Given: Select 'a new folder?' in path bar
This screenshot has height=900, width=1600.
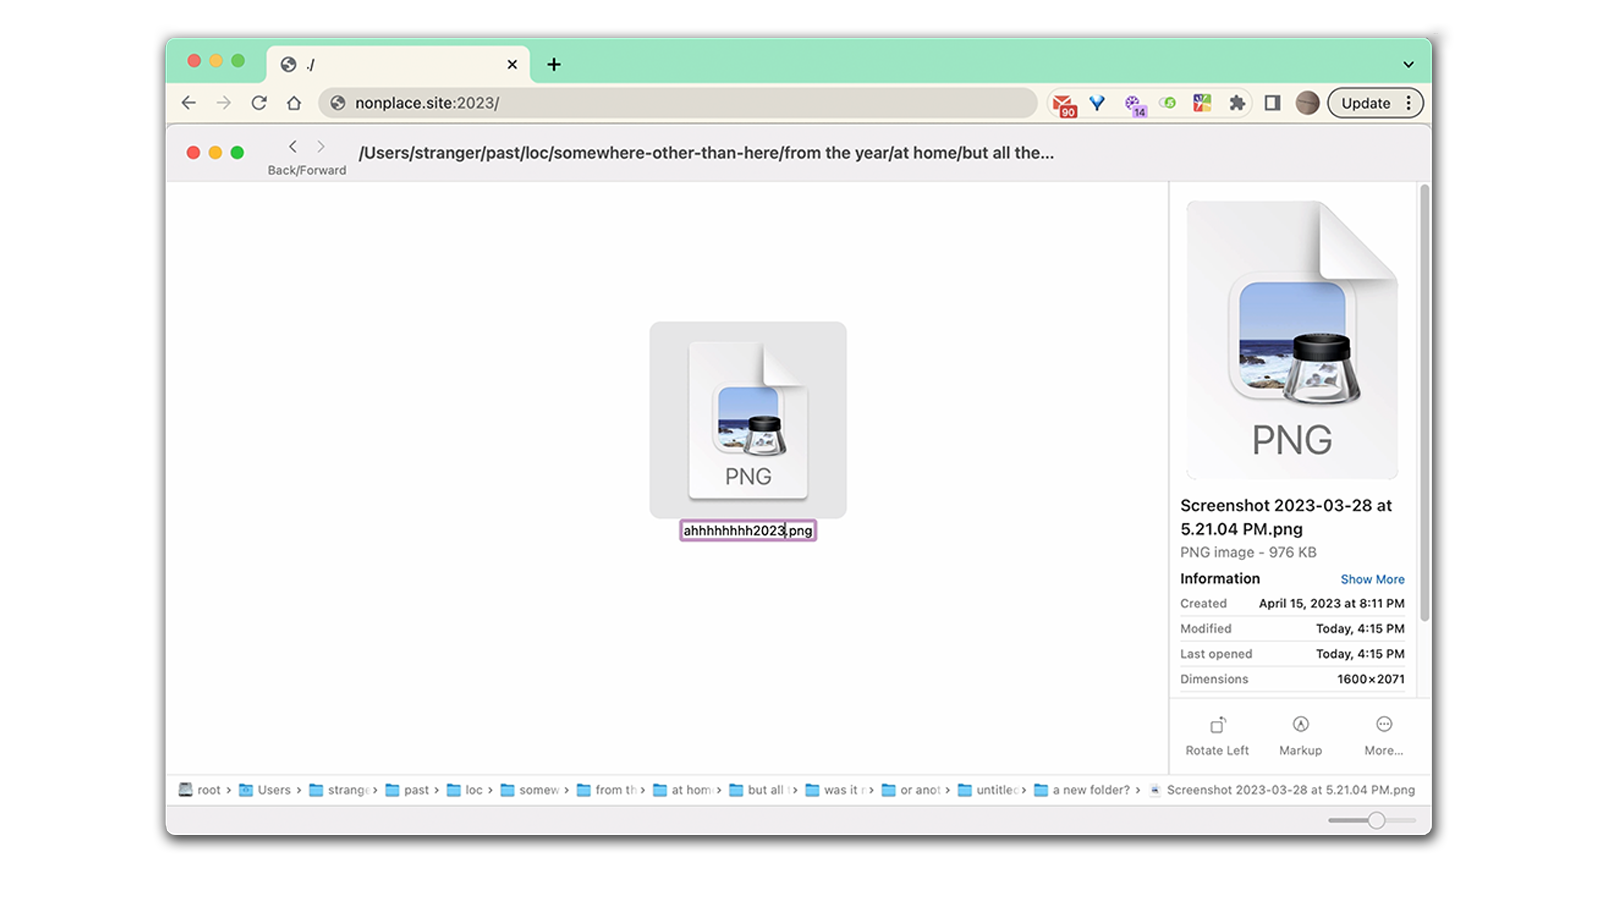Looking at the screenshot, I should tap(1089, 790).
